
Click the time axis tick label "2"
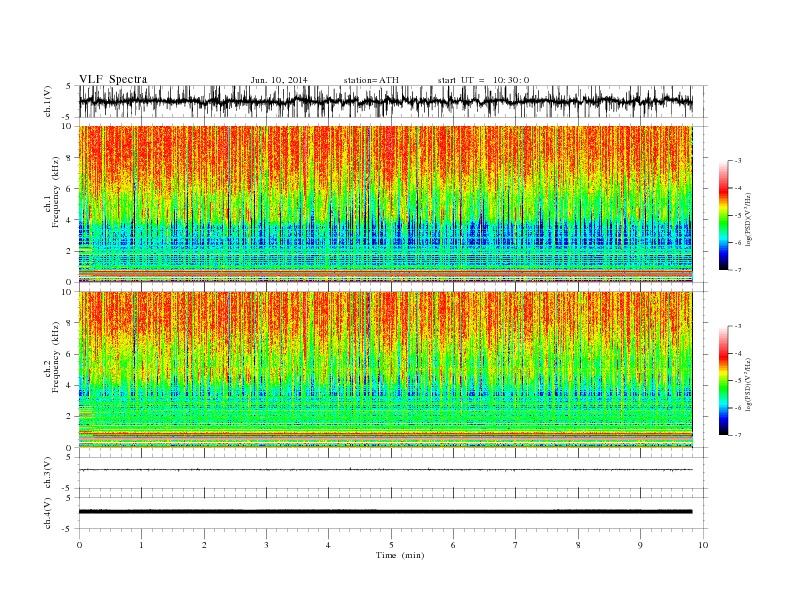[x=204, y=545]
